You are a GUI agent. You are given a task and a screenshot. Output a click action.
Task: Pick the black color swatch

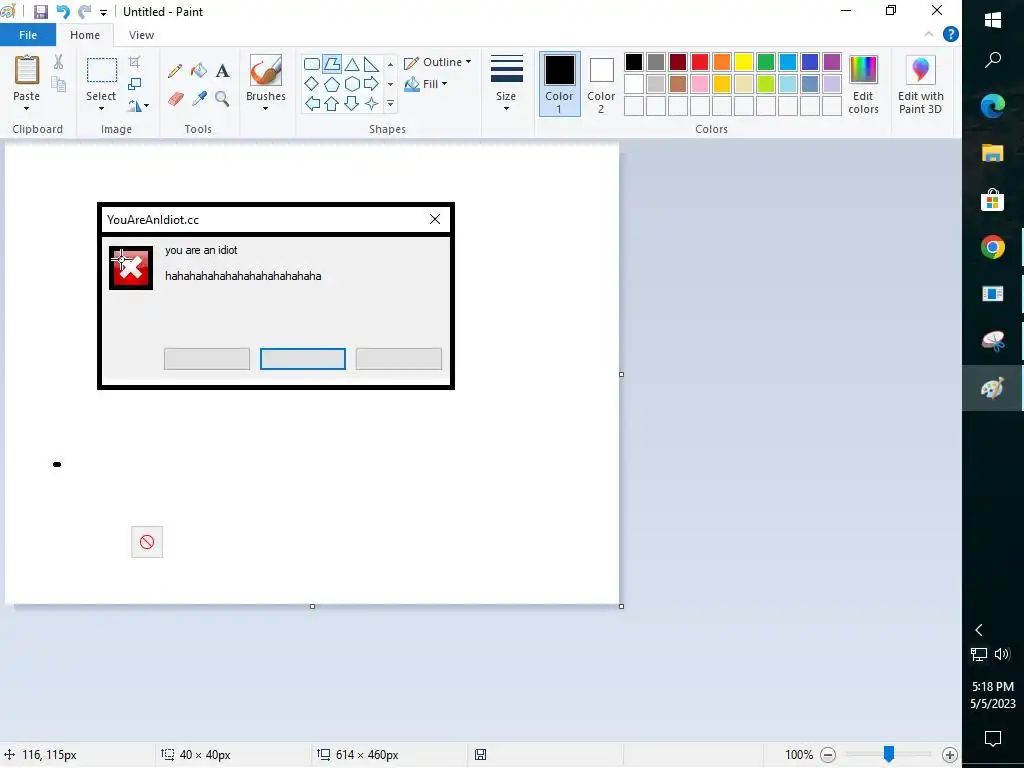click(633, 62)
